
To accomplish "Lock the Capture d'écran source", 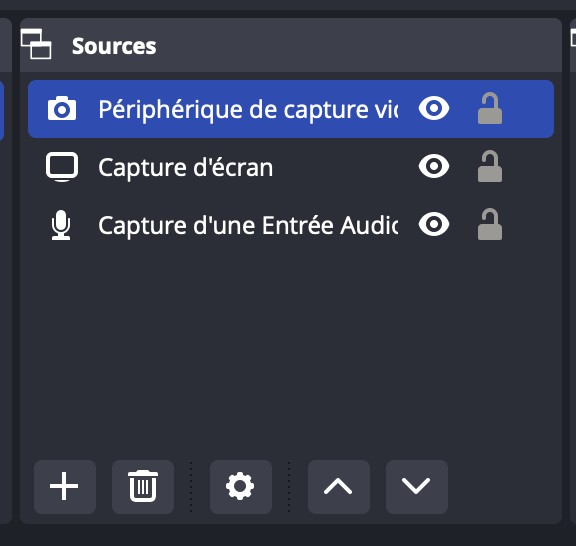I will tap(490, 166).
